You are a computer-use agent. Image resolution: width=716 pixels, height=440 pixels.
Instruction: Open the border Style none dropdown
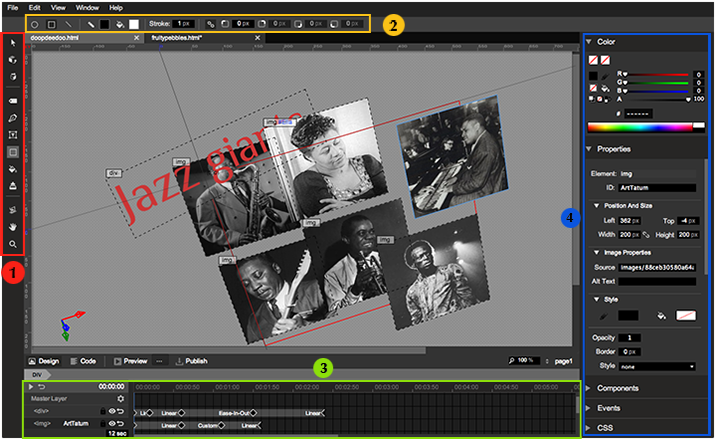click(657, 367)
